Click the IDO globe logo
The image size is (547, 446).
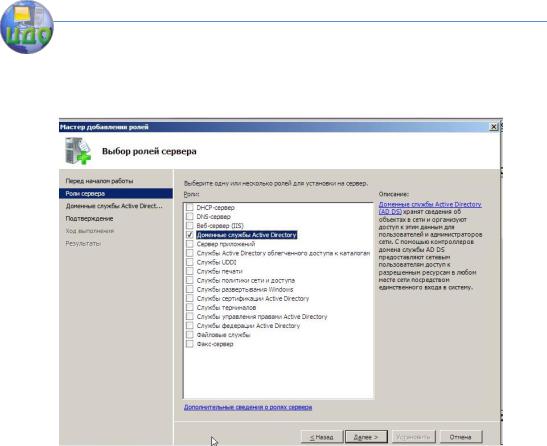27,27
